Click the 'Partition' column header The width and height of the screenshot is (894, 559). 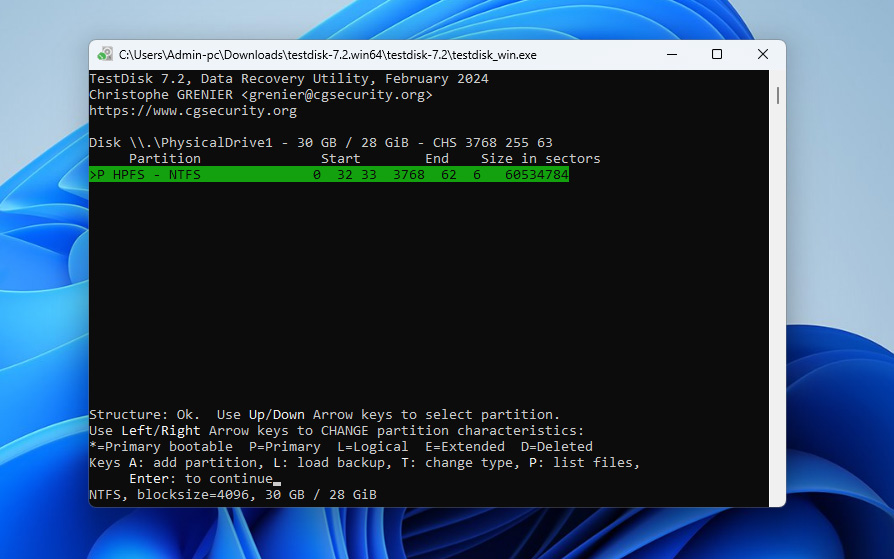coord(165,159)
